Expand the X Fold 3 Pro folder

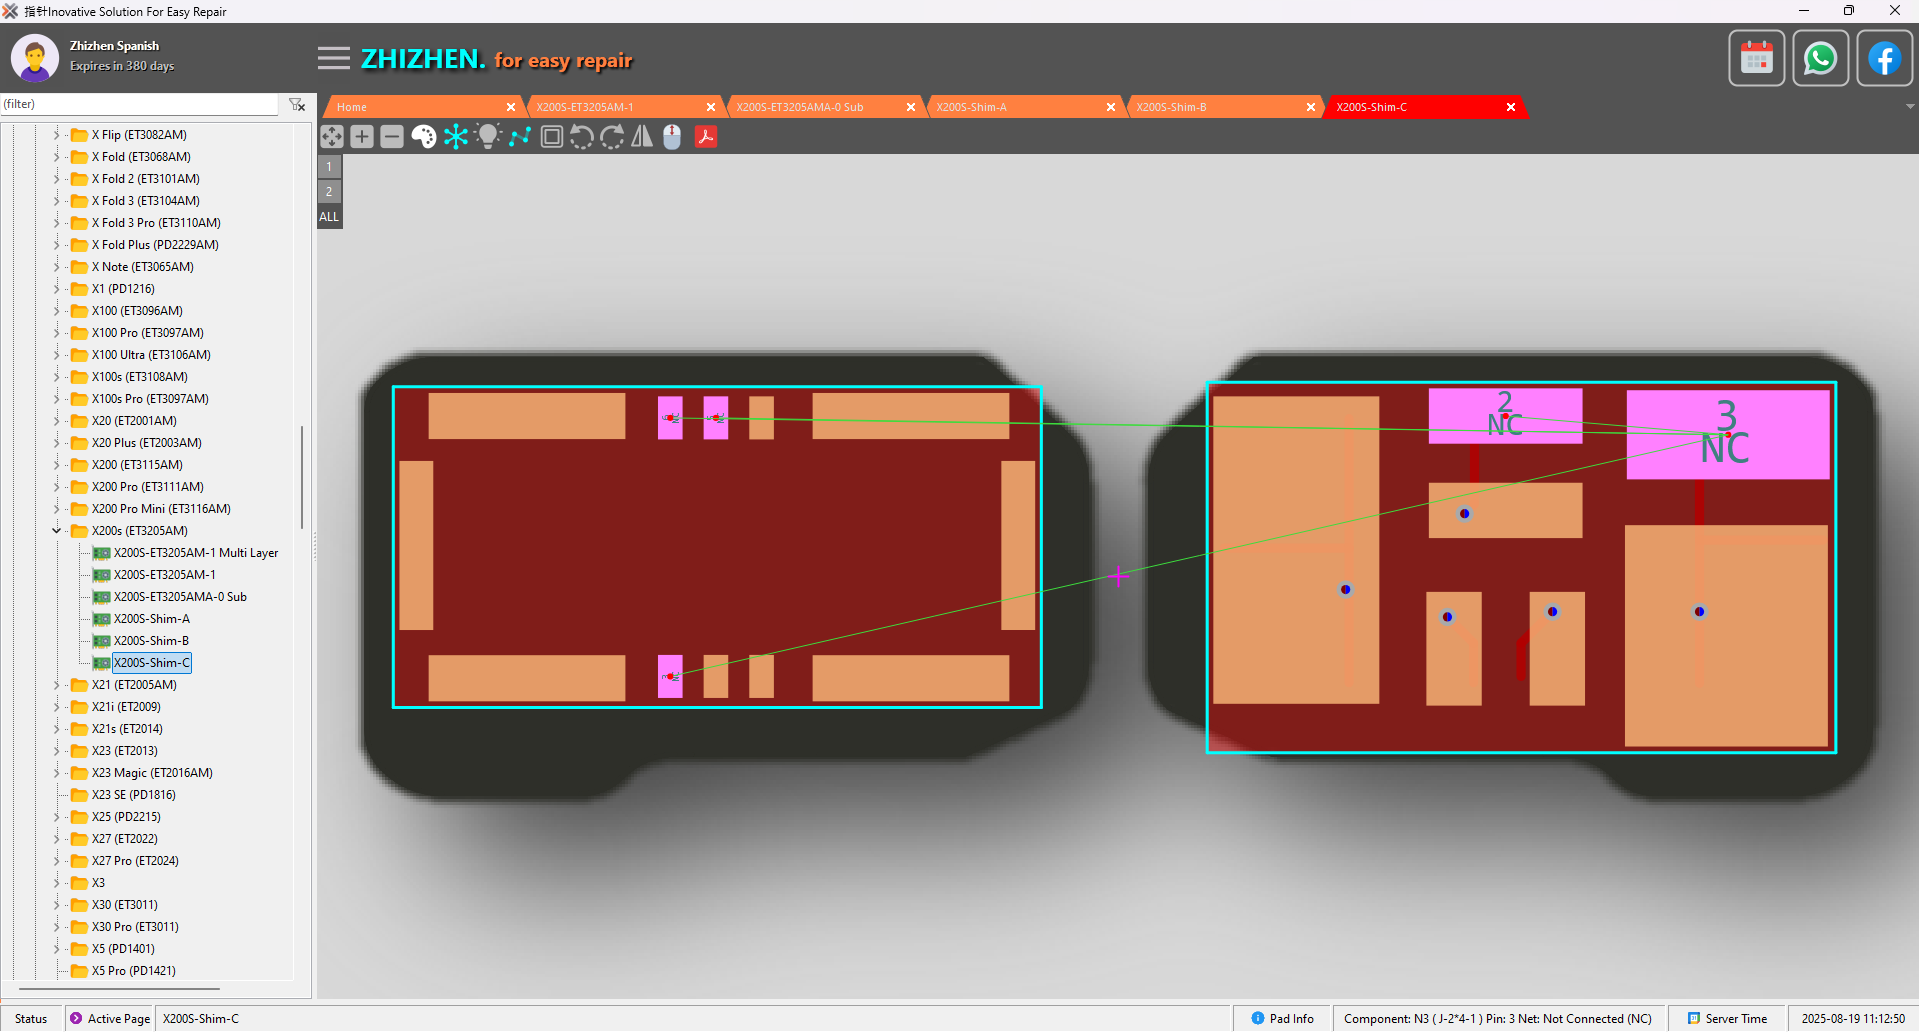(x=56, y=223)
